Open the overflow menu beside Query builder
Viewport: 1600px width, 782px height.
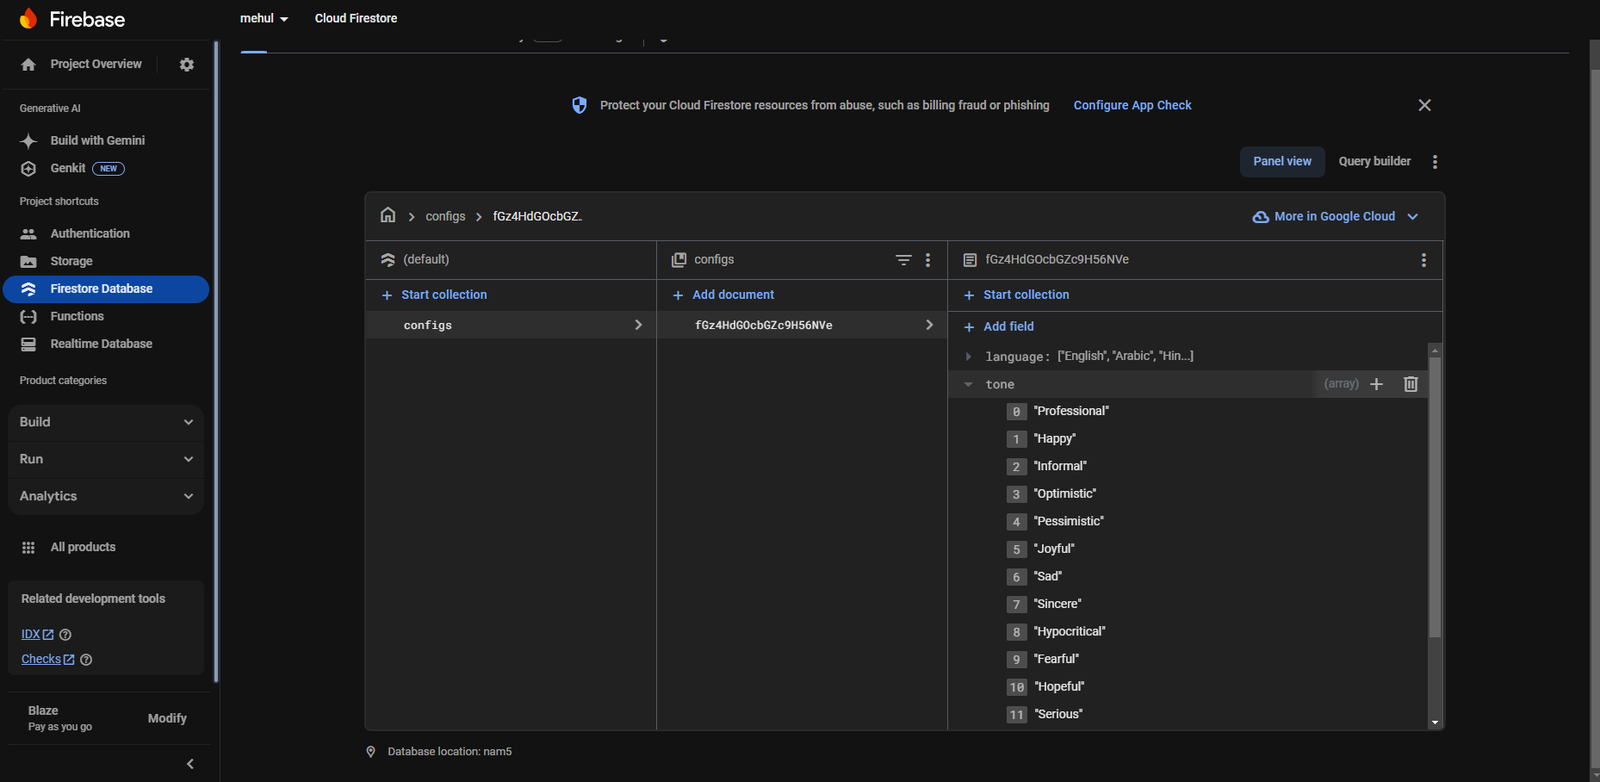1435,162
